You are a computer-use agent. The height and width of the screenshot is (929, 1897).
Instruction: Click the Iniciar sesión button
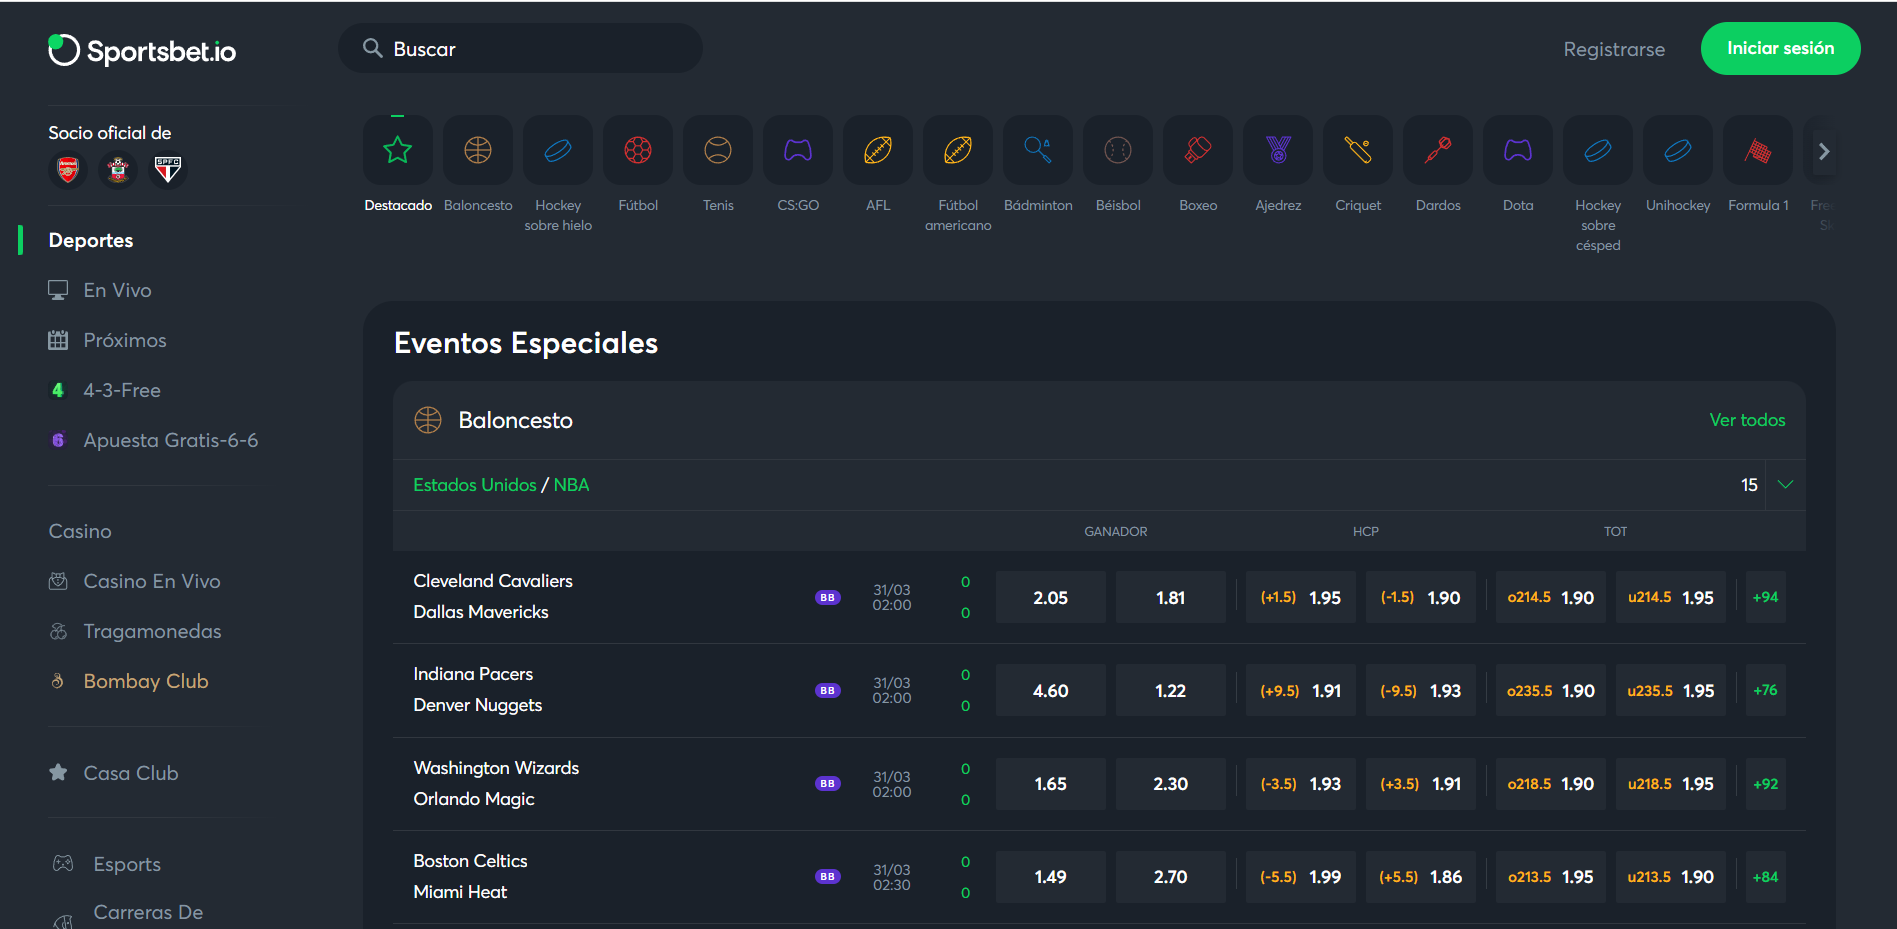[x=1780, y=48]
